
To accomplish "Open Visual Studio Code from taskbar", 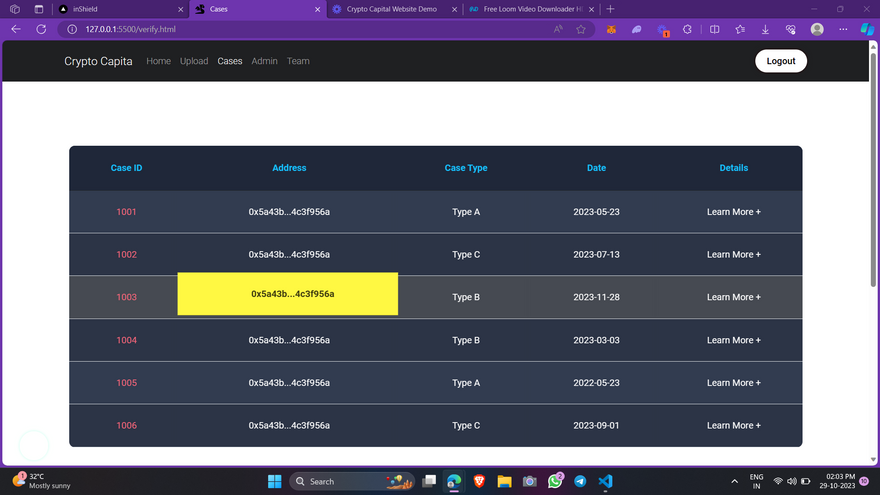I will 606,481.
